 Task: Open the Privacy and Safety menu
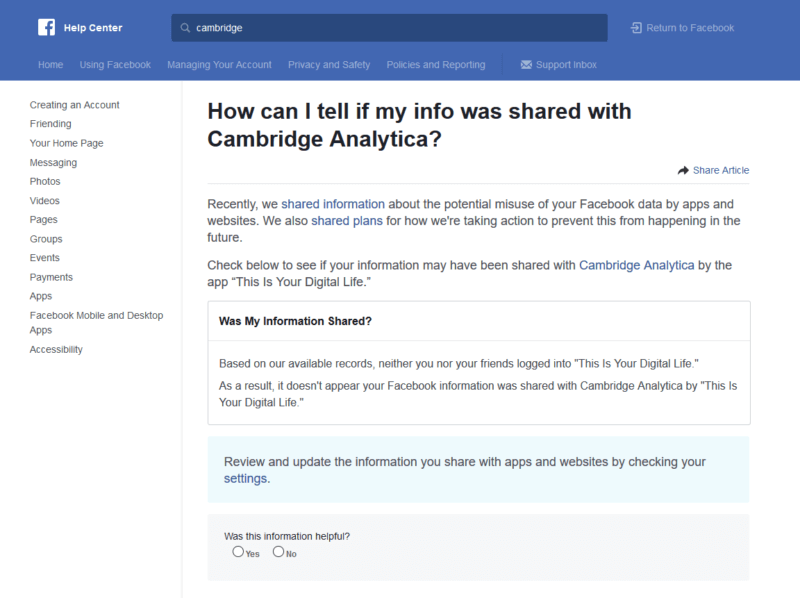coord(329,65)
